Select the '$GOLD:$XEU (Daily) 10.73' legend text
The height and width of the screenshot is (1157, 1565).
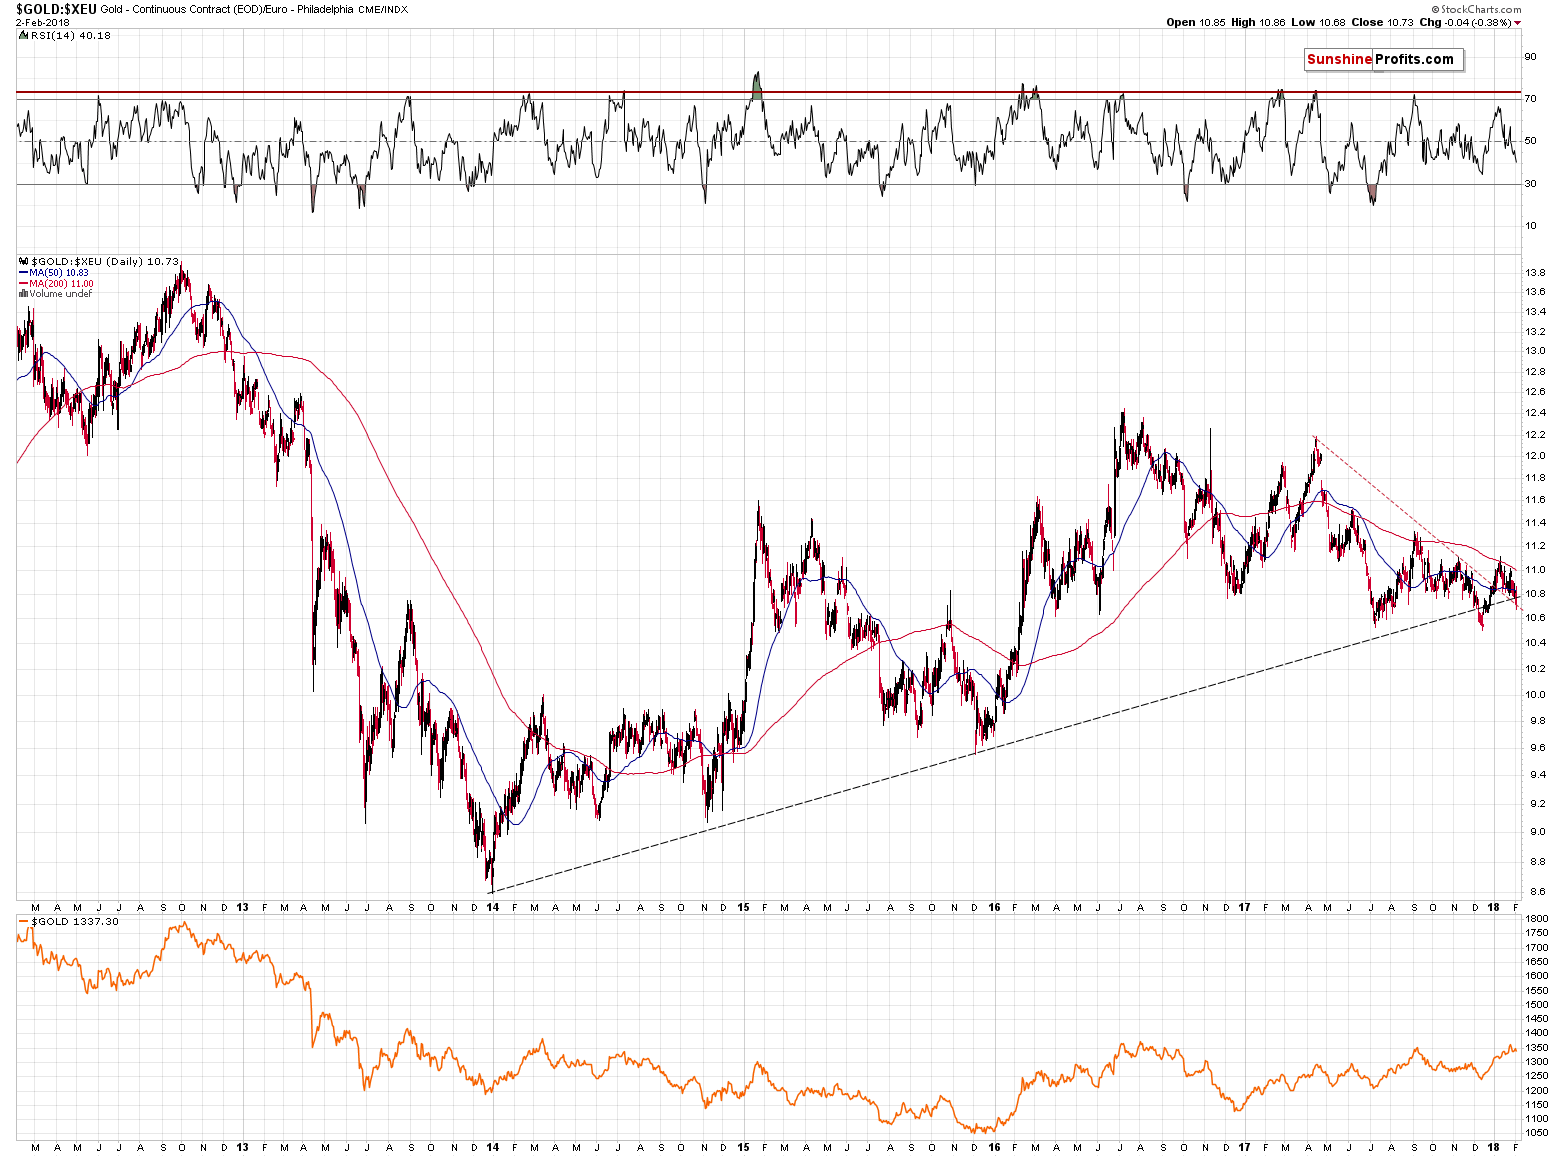(105, 261)
